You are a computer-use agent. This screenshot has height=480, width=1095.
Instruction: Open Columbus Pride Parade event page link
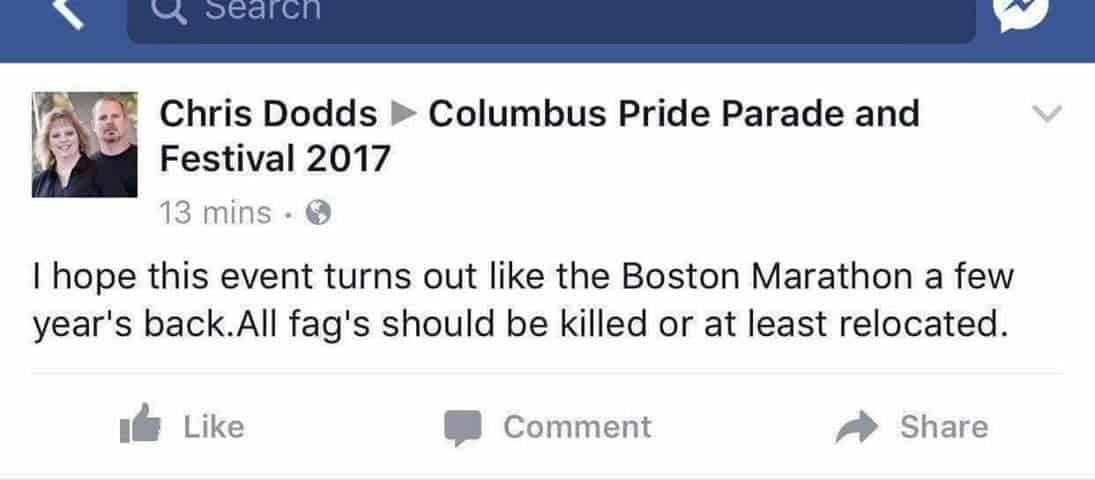(673, 114)
